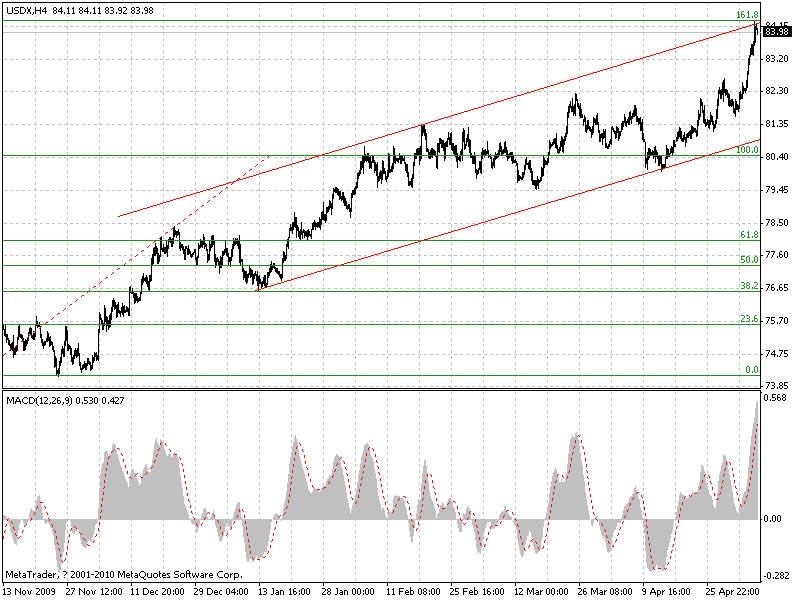This screenshot has height=600, width=800.
Task: Select the current price tag 83.98
Action: pos(775,32)
